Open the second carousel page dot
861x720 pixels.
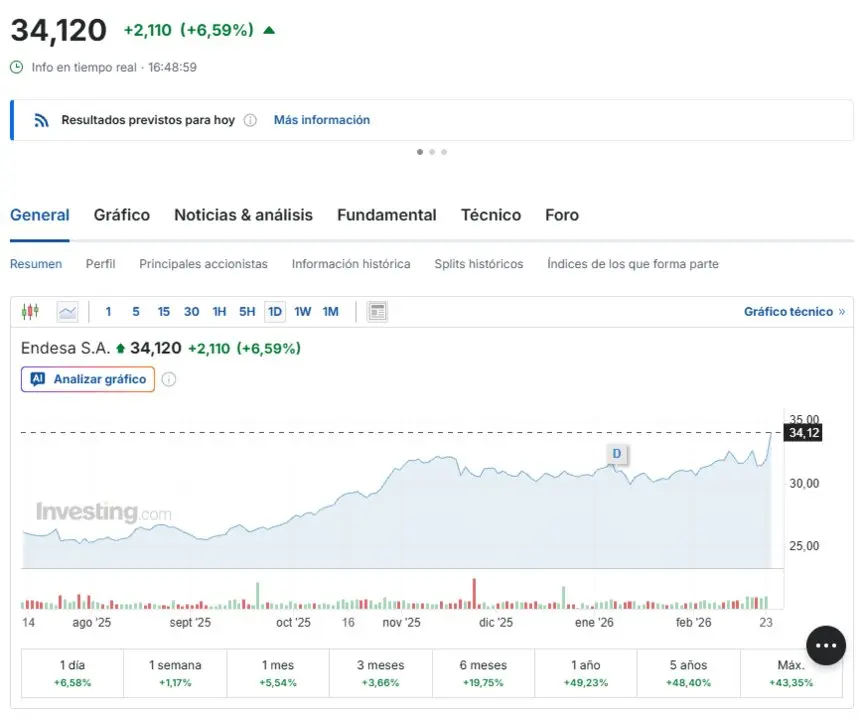[x=431, y=152]
